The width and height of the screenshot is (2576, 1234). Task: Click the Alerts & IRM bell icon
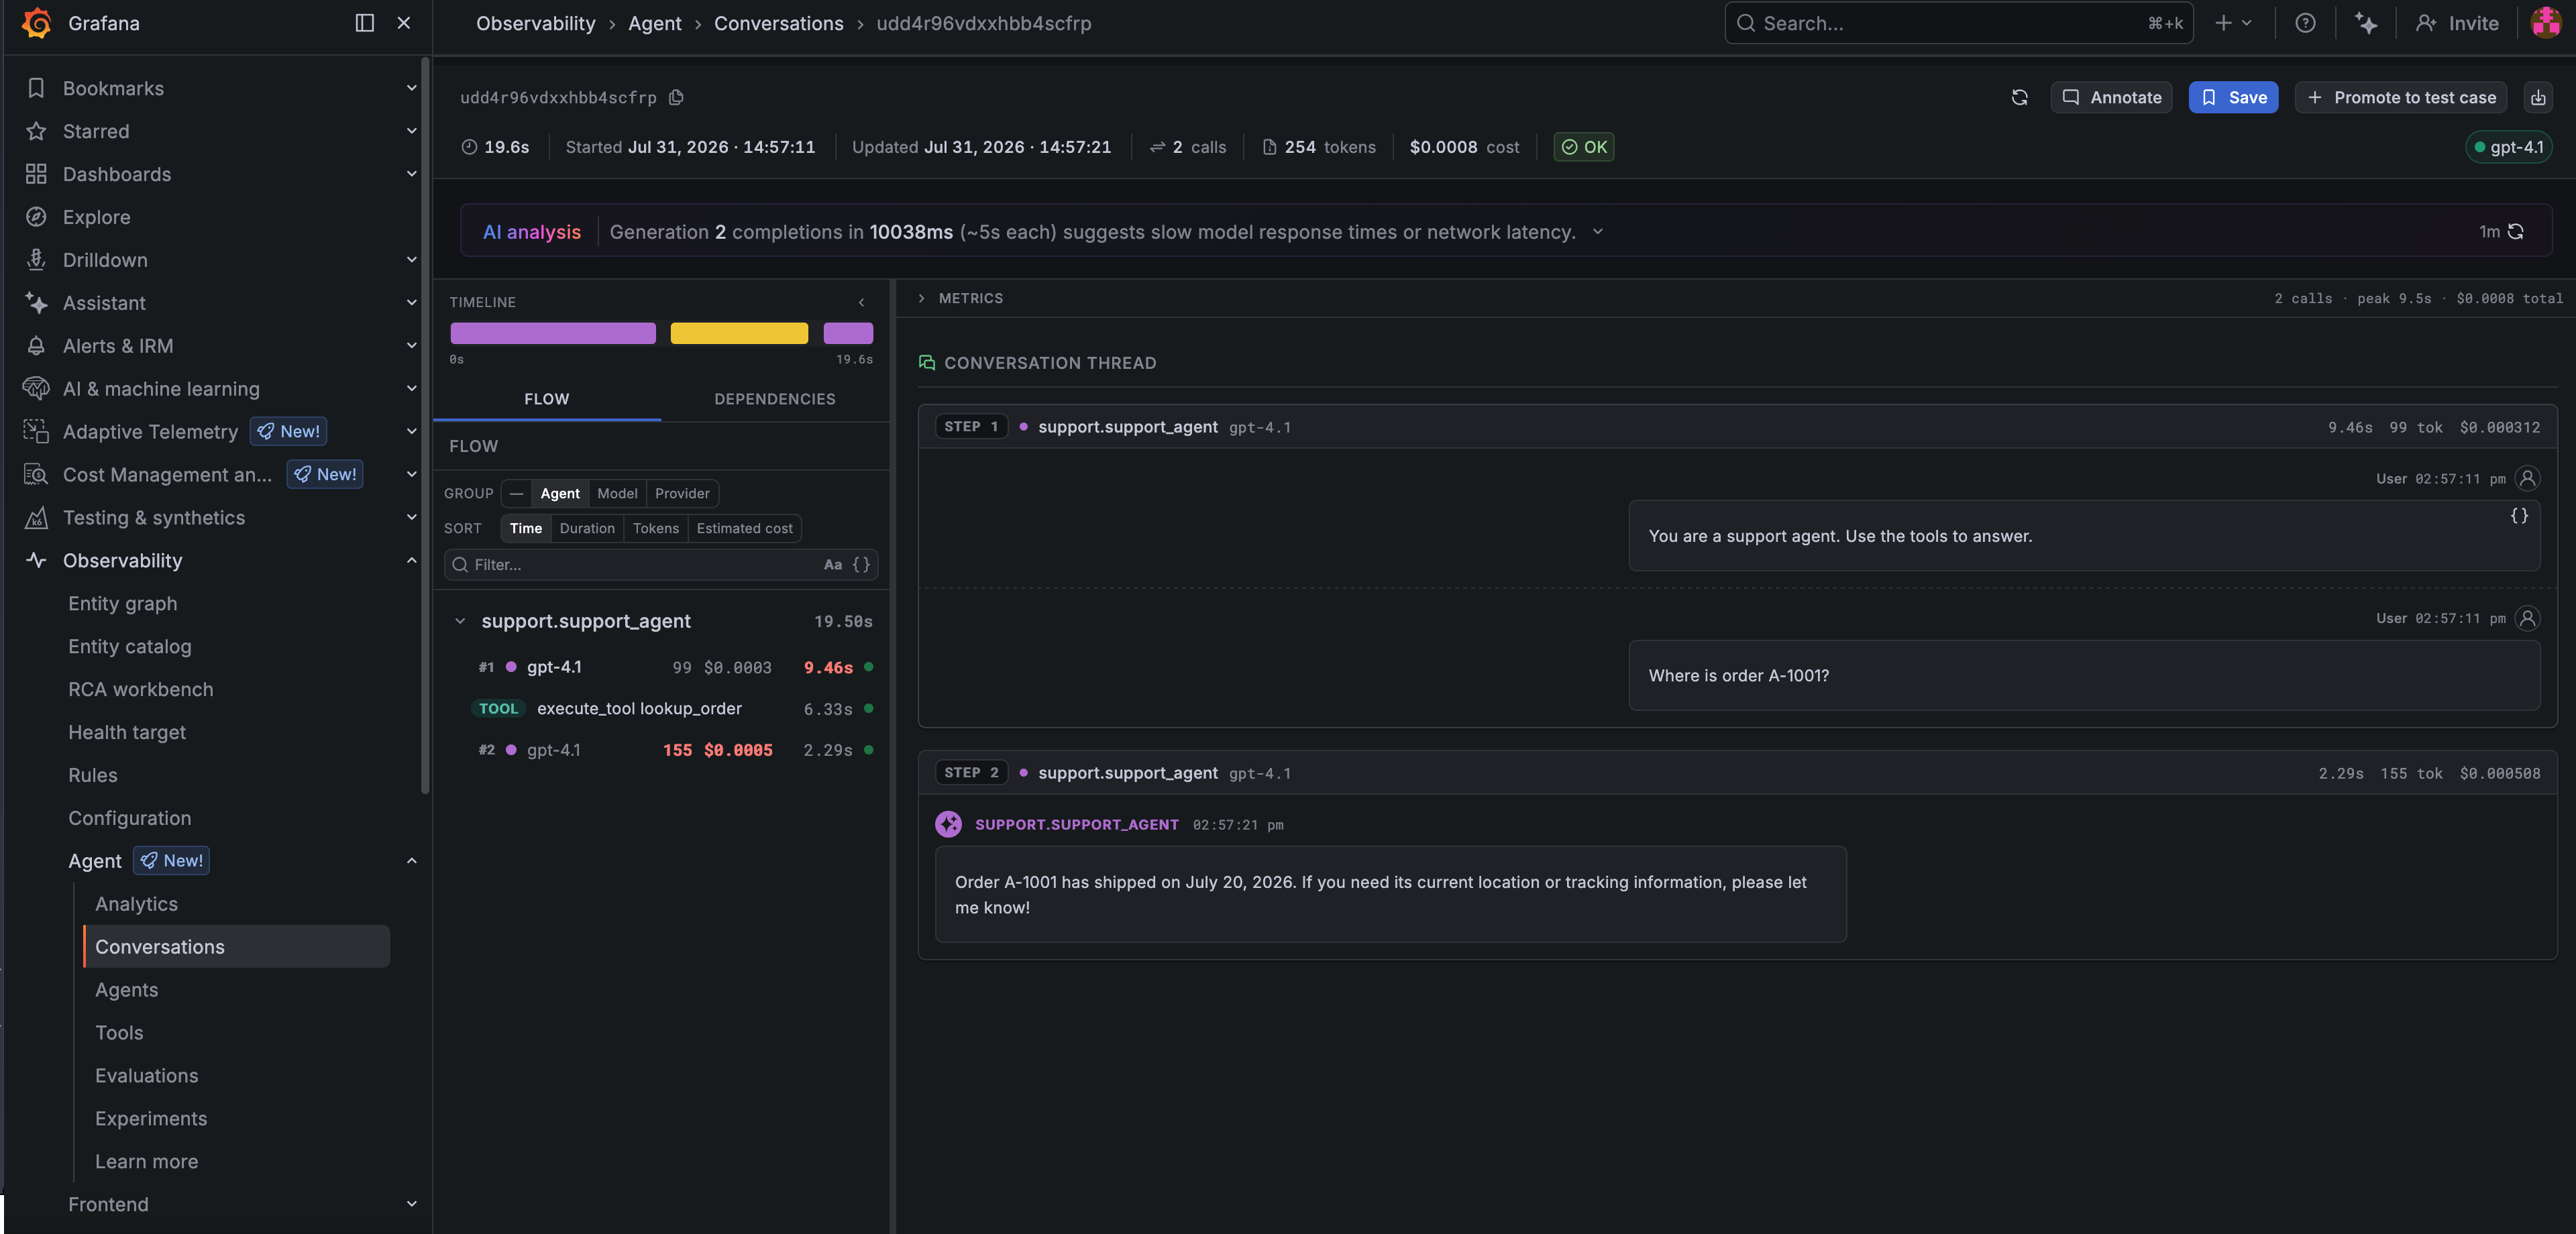point(36,346)
